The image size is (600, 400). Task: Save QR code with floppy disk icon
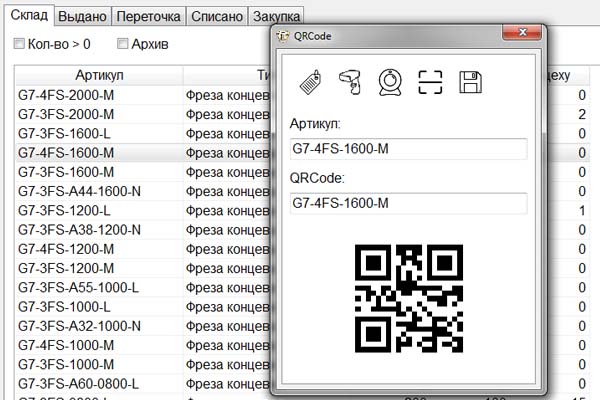(470, 82)
